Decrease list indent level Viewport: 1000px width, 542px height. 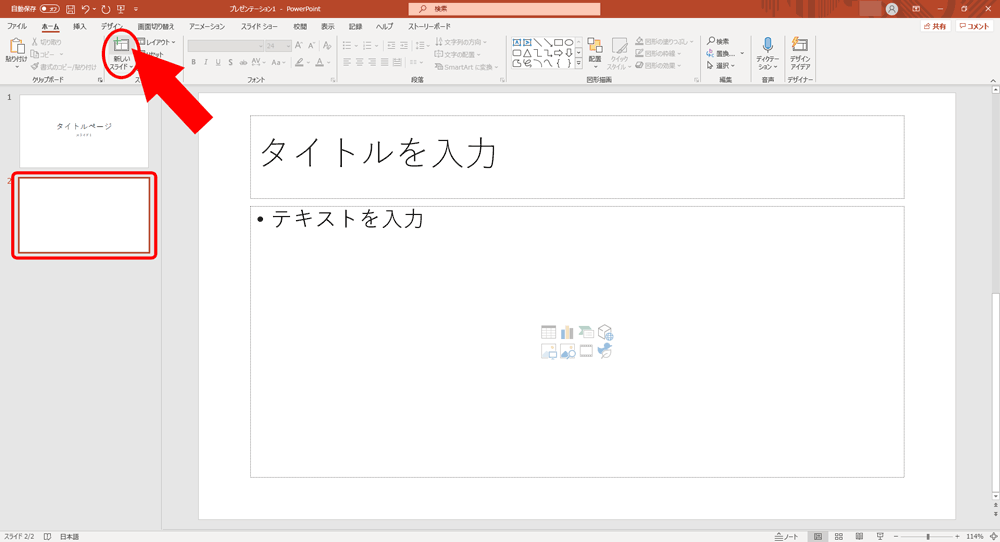click(x=391, y=45)
